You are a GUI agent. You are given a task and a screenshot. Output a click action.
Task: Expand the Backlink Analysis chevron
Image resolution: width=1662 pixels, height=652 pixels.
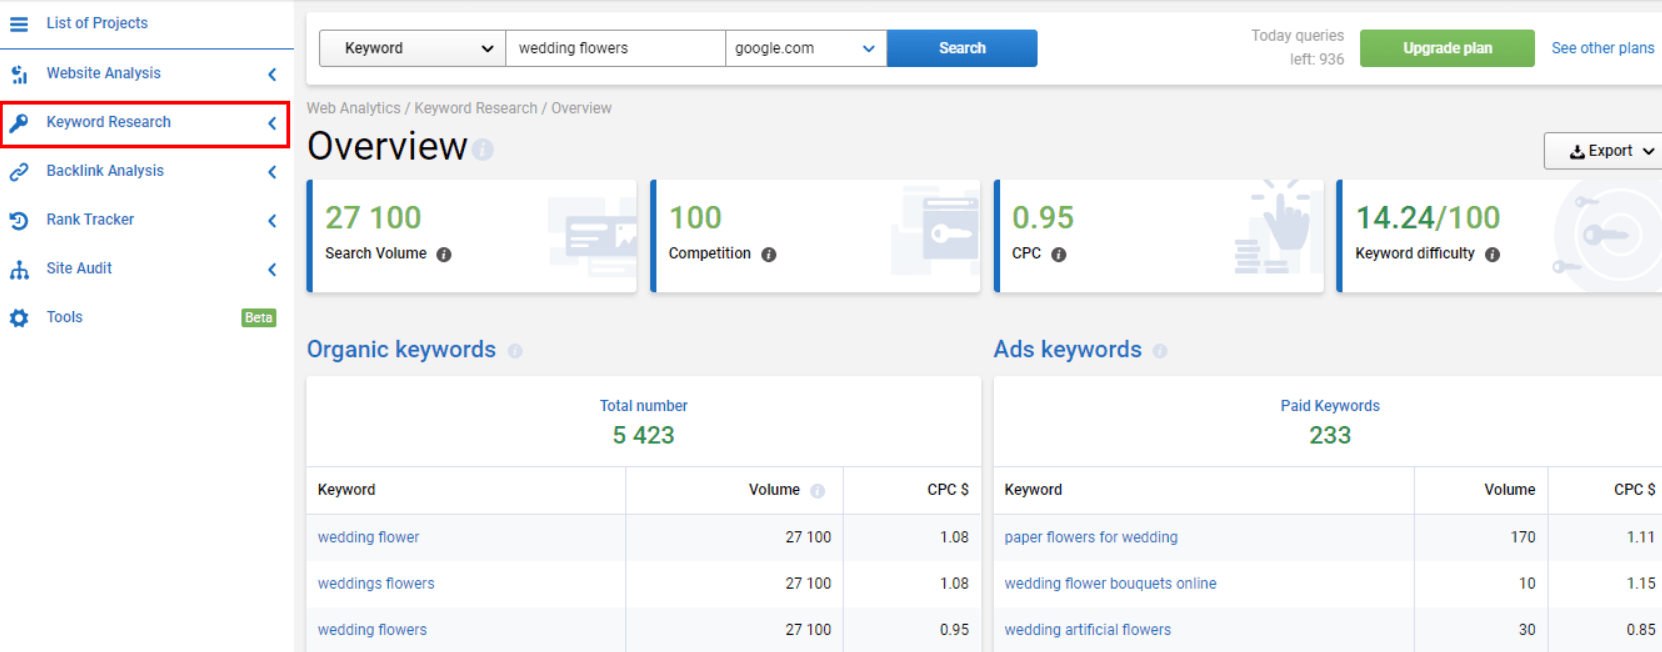coord(272,172)
